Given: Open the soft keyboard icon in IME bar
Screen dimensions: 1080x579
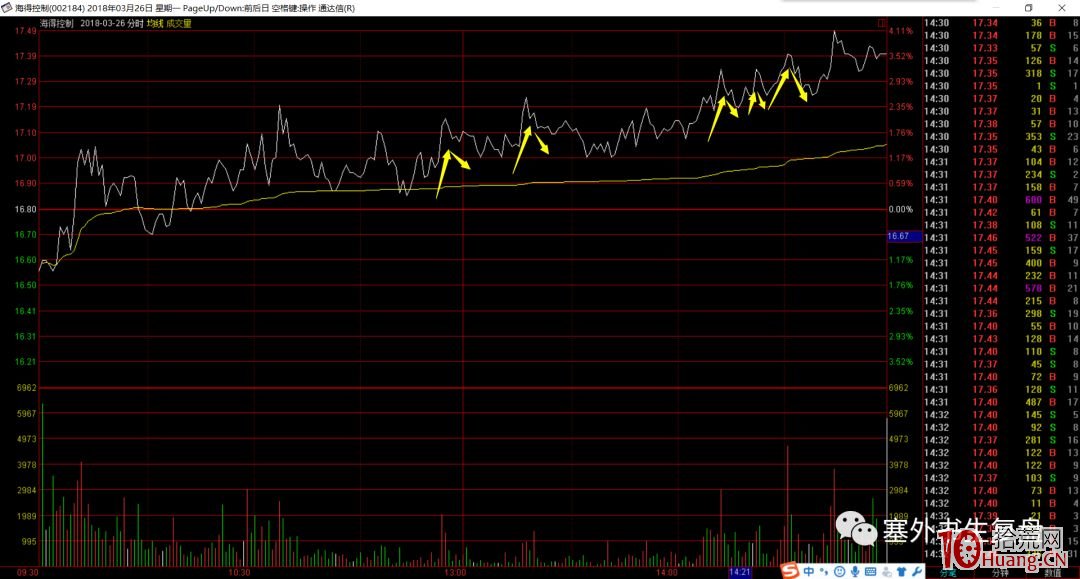Looking at the screenshot, I should [870, 571].
